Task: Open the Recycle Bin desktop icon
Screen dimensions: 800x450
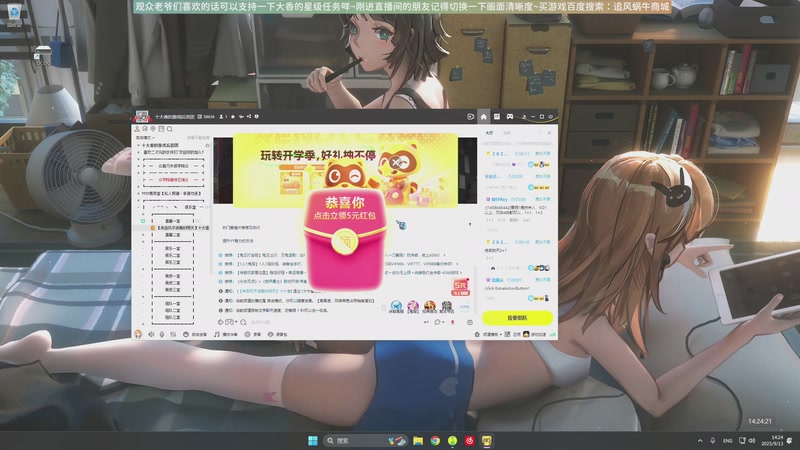Action: (14, 15)
